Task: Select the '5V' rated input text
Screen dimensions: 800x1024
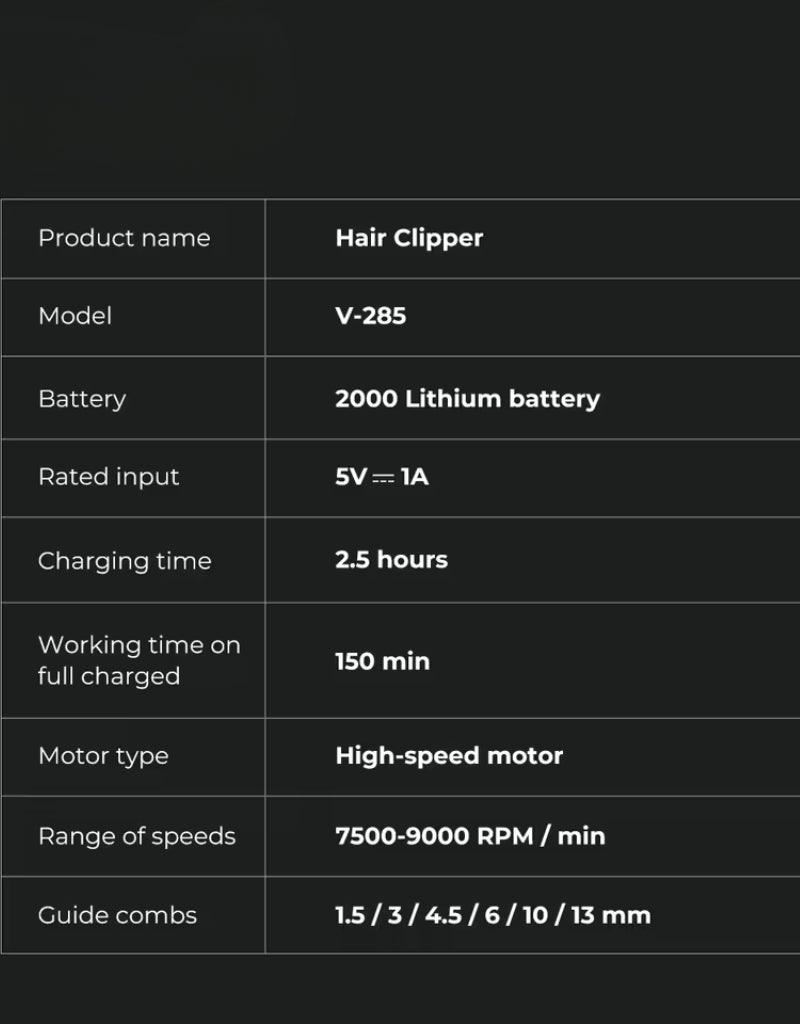Action: pyautogui.click(x=351, y=477)
